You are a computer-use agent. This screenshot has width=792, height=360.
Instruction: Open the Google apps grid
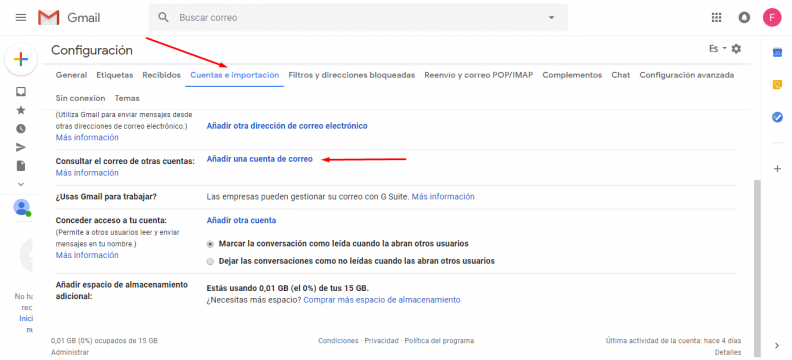point(716,18)
